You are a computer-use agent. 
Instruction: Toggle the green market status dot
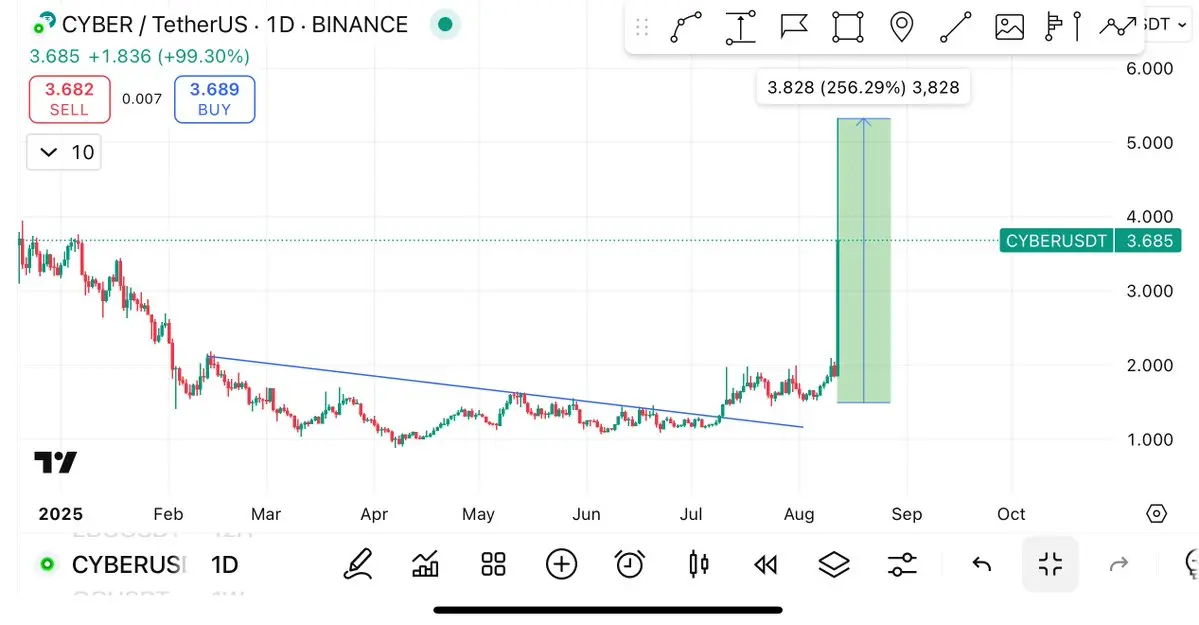445,24
